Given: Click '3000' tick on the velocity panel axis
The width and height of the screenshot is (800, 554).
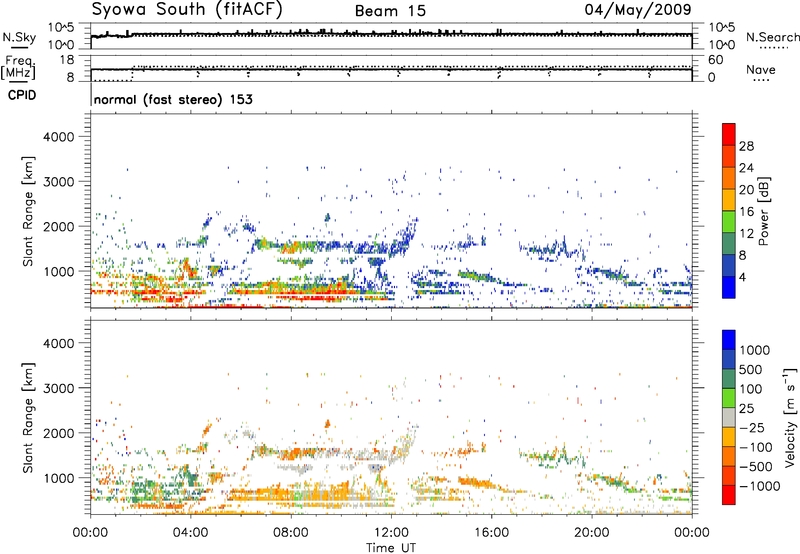Looking at the screenshot, I should tap(58, 388).
